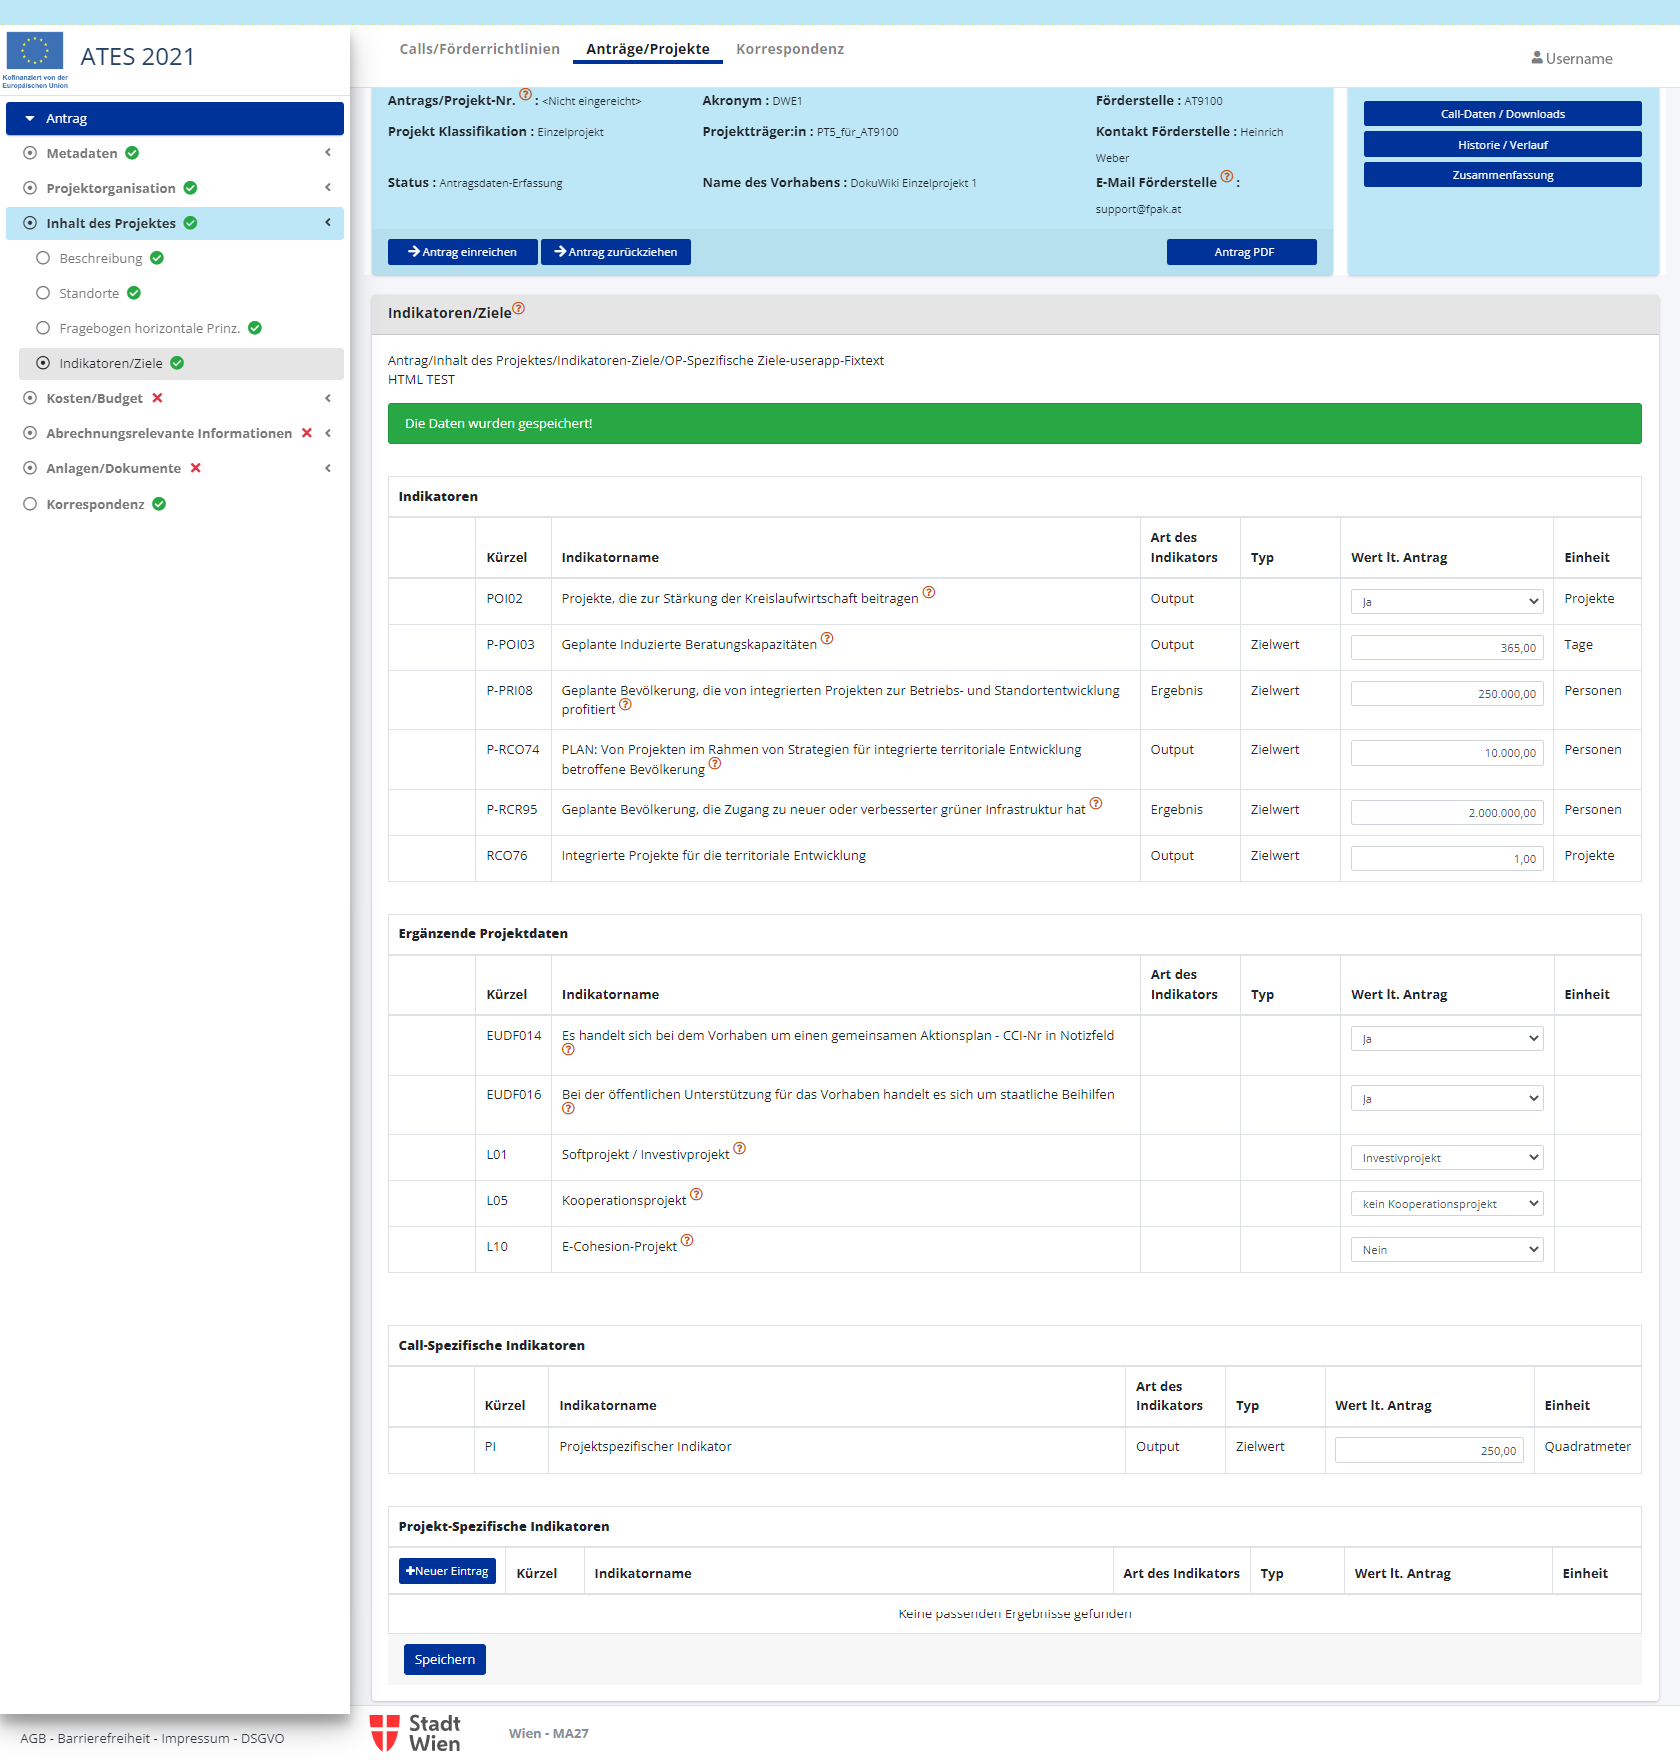Viewport: 1680px width, 1763px height.
Task: Click the Speichern button
Action: tap(444, 1659)
